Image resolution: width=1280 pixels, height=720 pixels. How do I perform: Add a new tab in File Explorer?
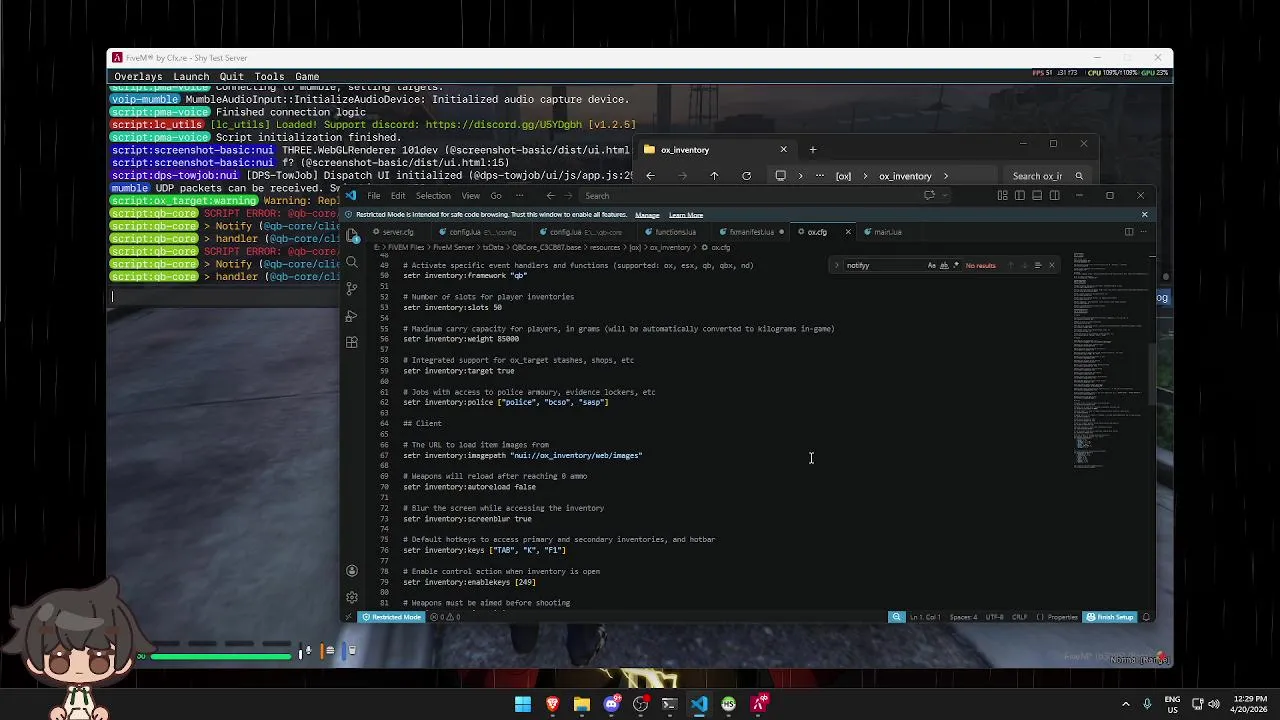pos(813,150)
